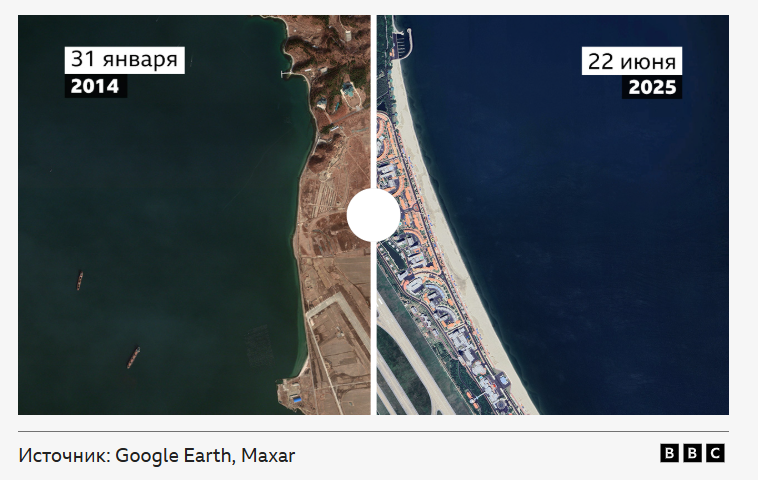The height and width of the screenshot is (480, 758).
Task: Click the white circular comparison slider handle
Action: pos(373,215)
